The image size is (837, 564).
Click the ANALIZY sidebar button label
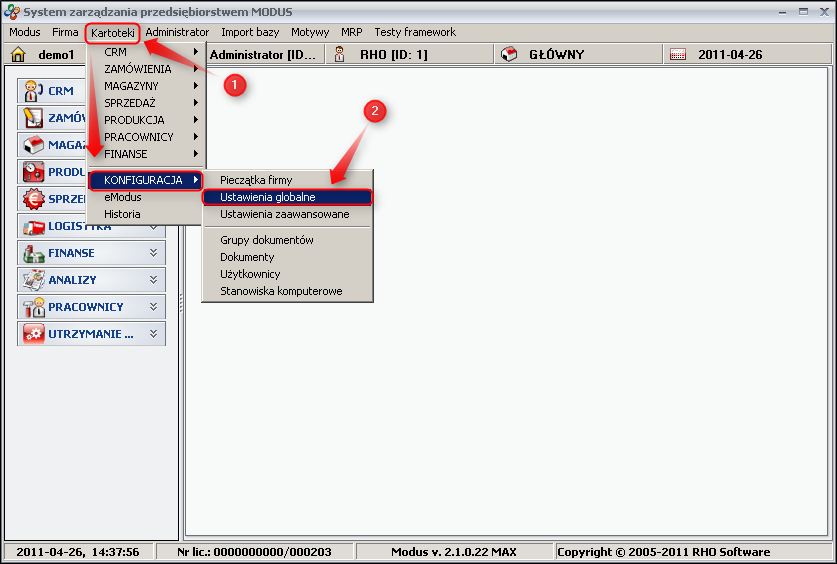72,280
